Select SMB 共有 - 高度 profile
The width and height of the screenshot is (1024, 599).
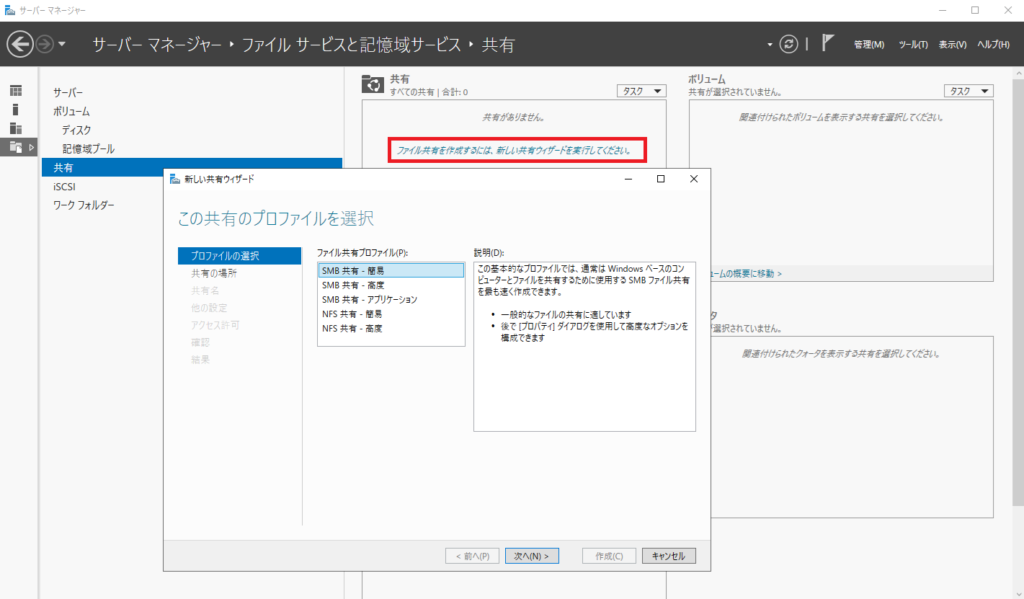(352, 285)
